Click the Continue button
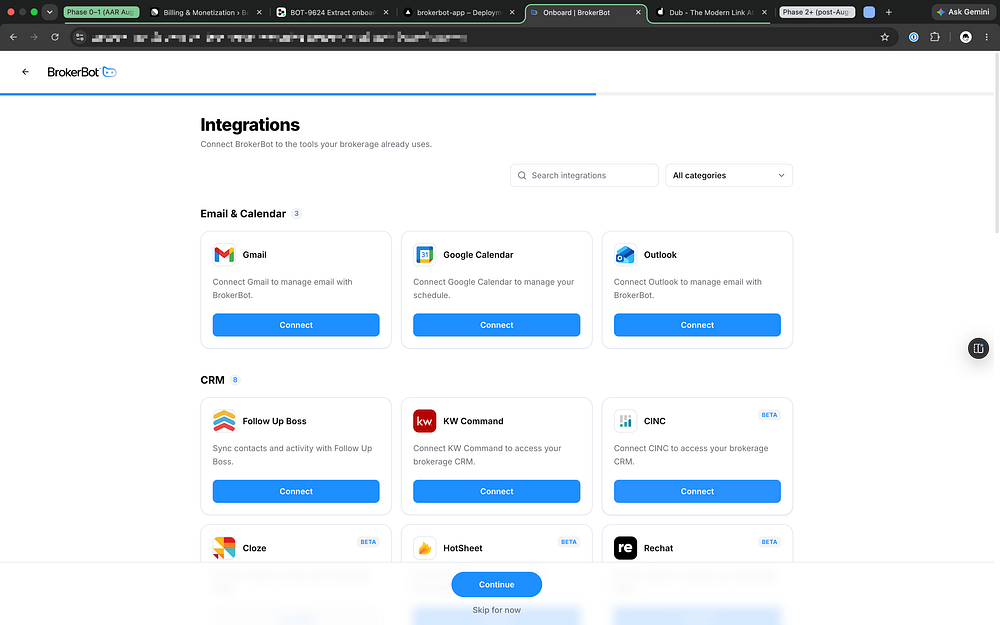 point(497,584)
